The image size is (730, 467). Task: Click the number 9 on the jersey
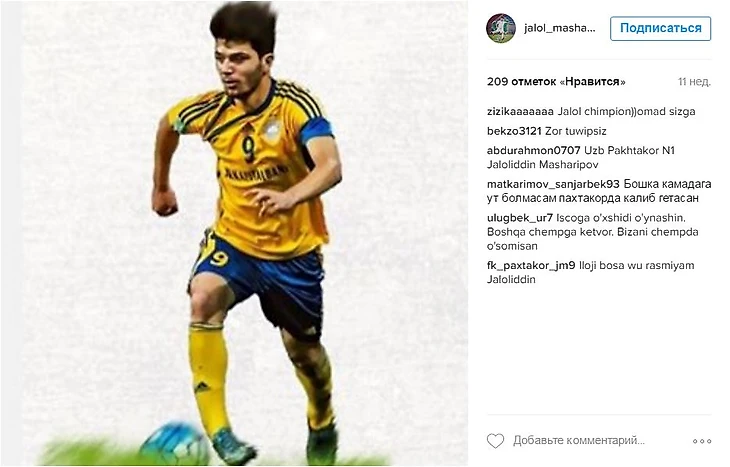pos(248,149)
